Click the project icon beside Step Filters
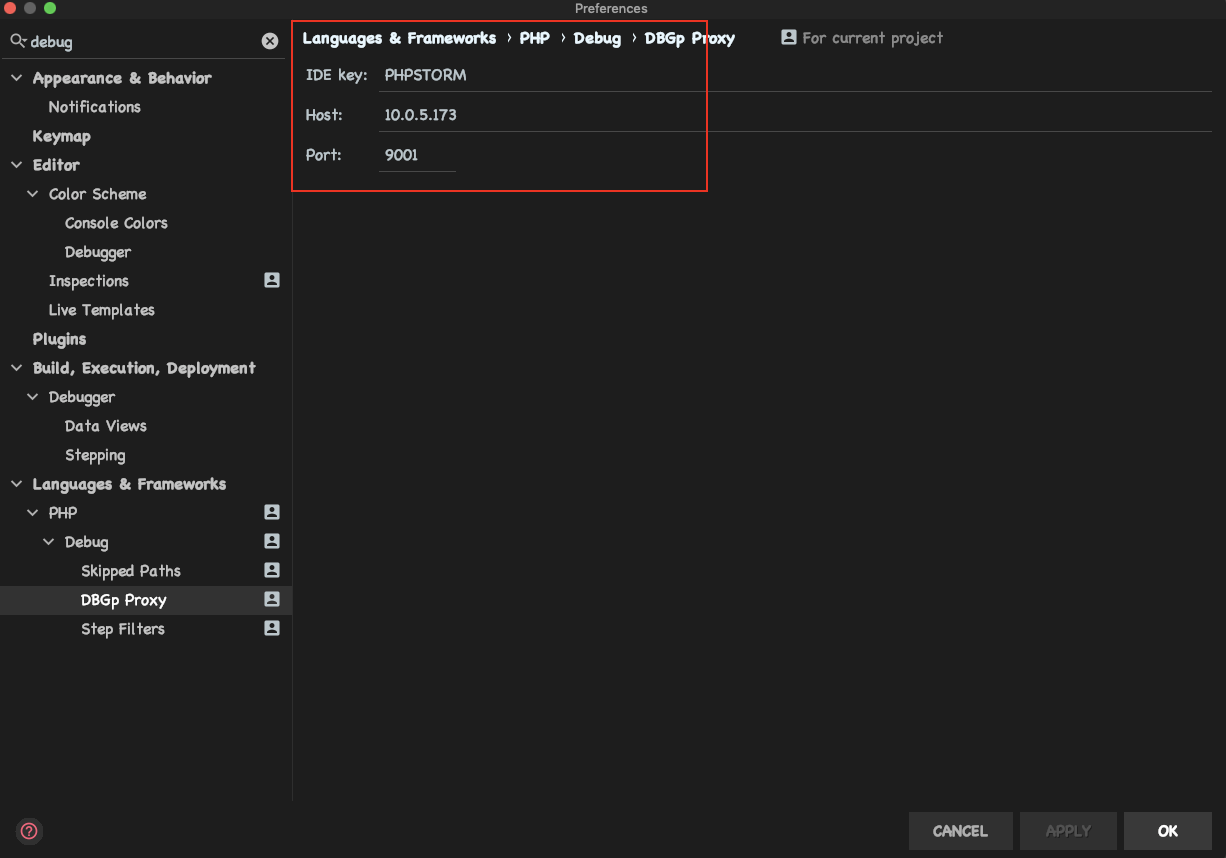The width and height of the screenshot is (1226, 858). coord(272,628)
